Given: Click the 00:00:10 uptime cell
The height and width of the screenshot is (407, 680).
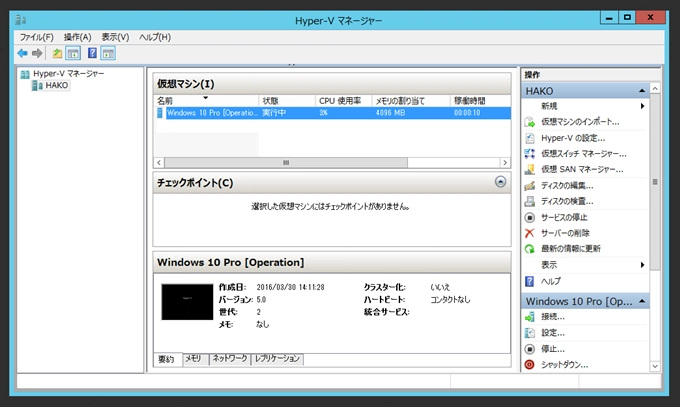Looking at the screenshot, I should click(x=467, y=113).
